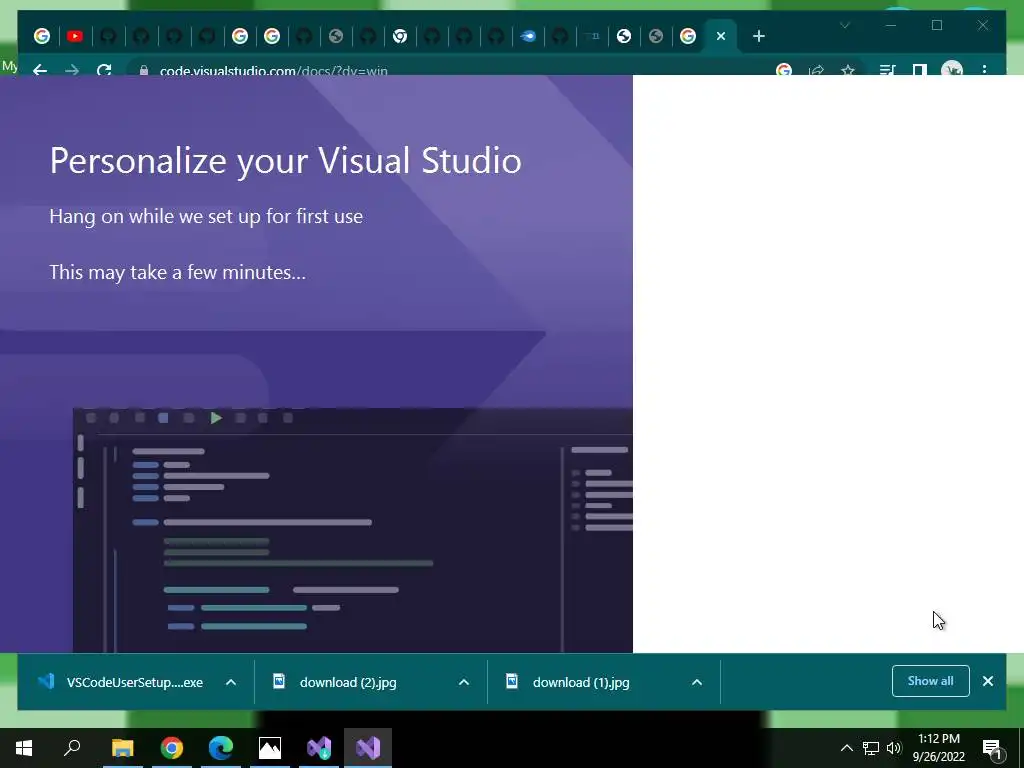The width and height of the screenshot is (1024, 768).
Task: Open network status in system tray
Action: (871, 748)
